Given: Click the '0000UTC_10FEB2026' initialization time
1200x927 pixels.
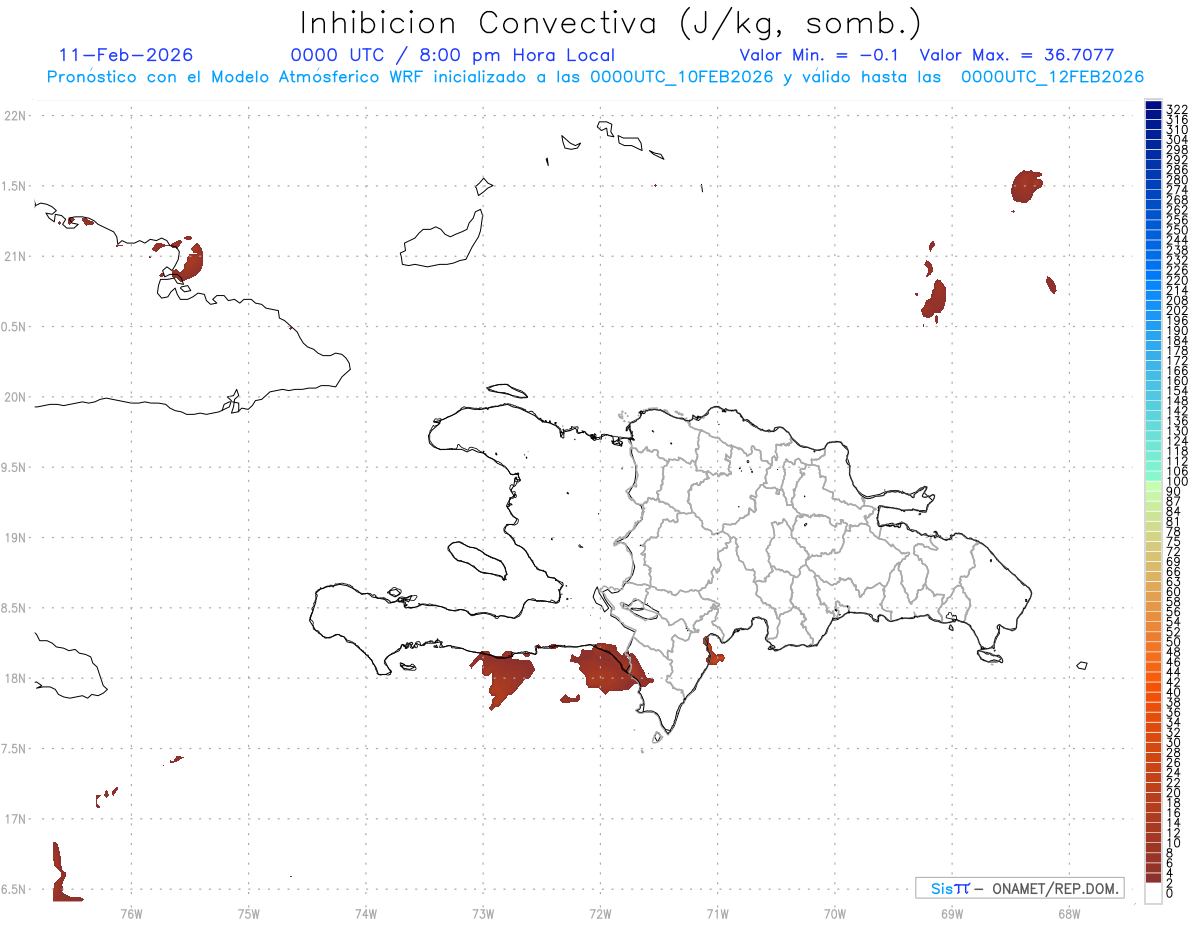Looking at the screenshot, I should [682, 77].
